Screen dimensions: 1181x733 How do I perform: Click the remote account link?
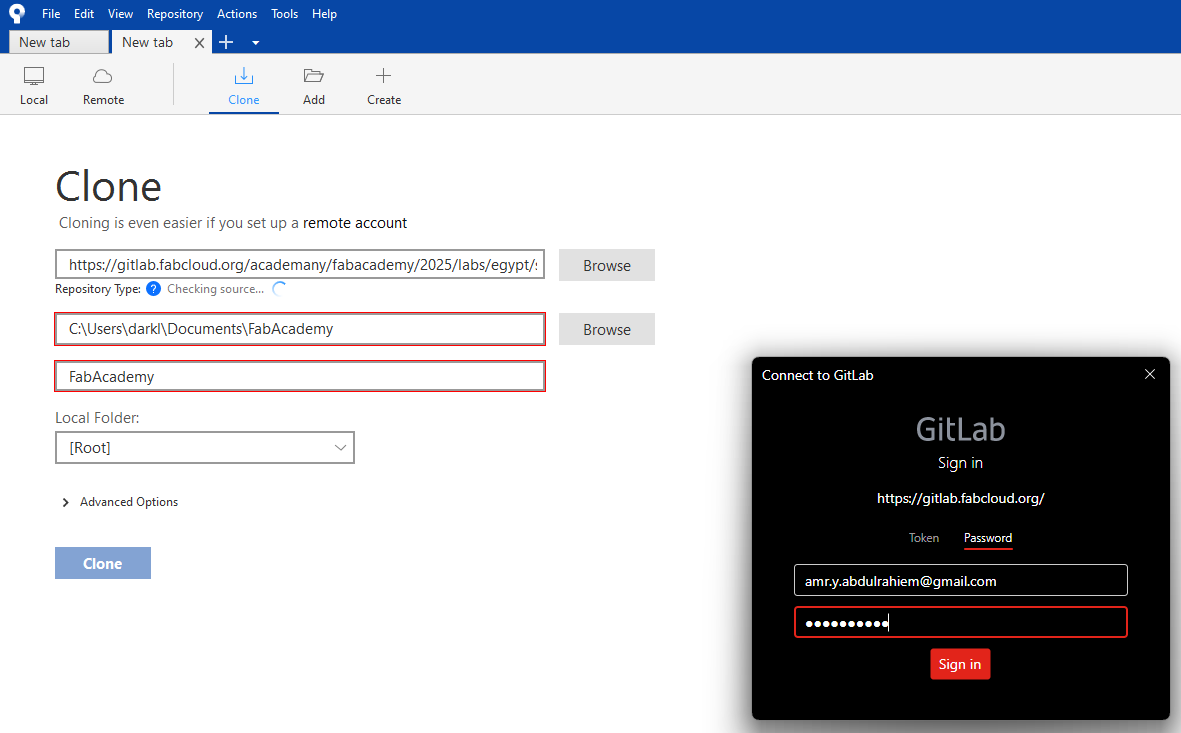[x=355, y=223]
